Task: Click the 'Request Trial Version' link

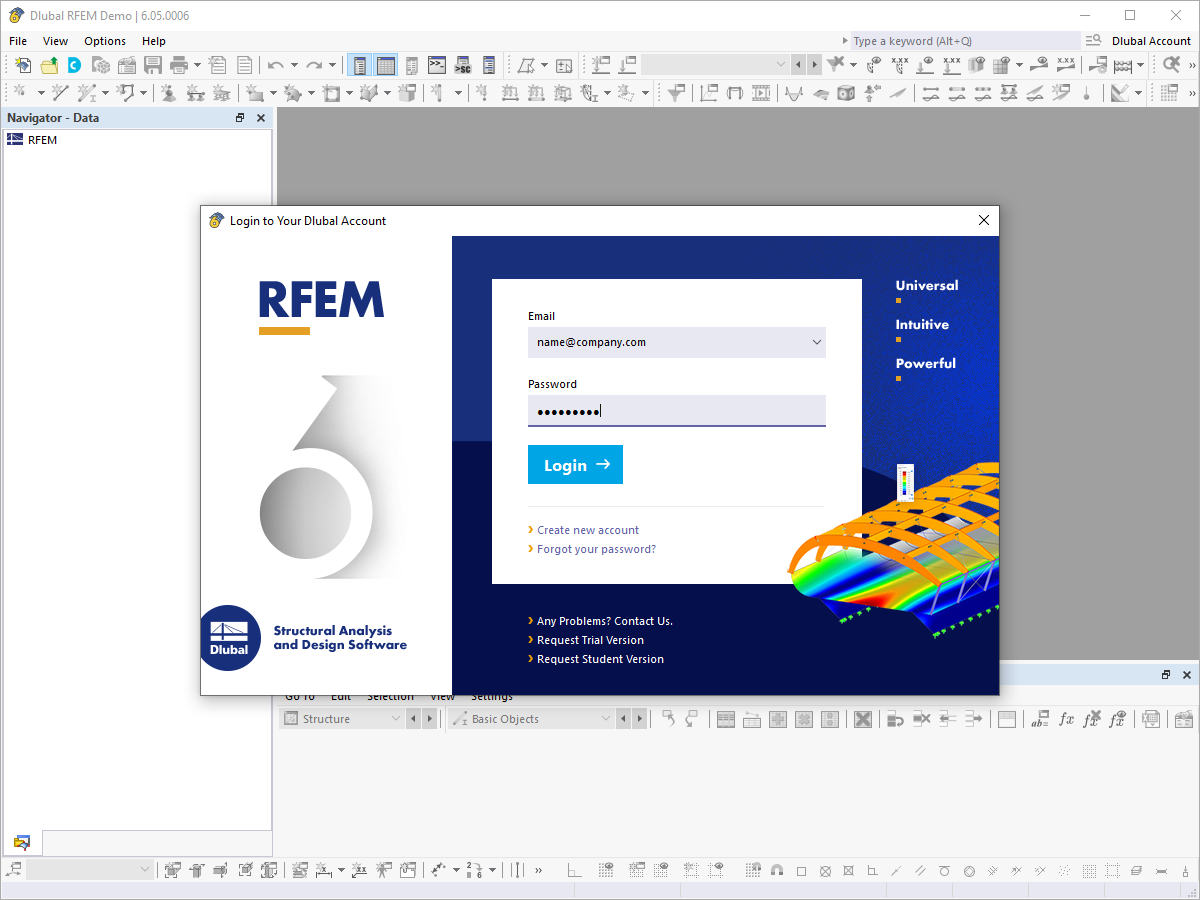Action: coord(590,640)
